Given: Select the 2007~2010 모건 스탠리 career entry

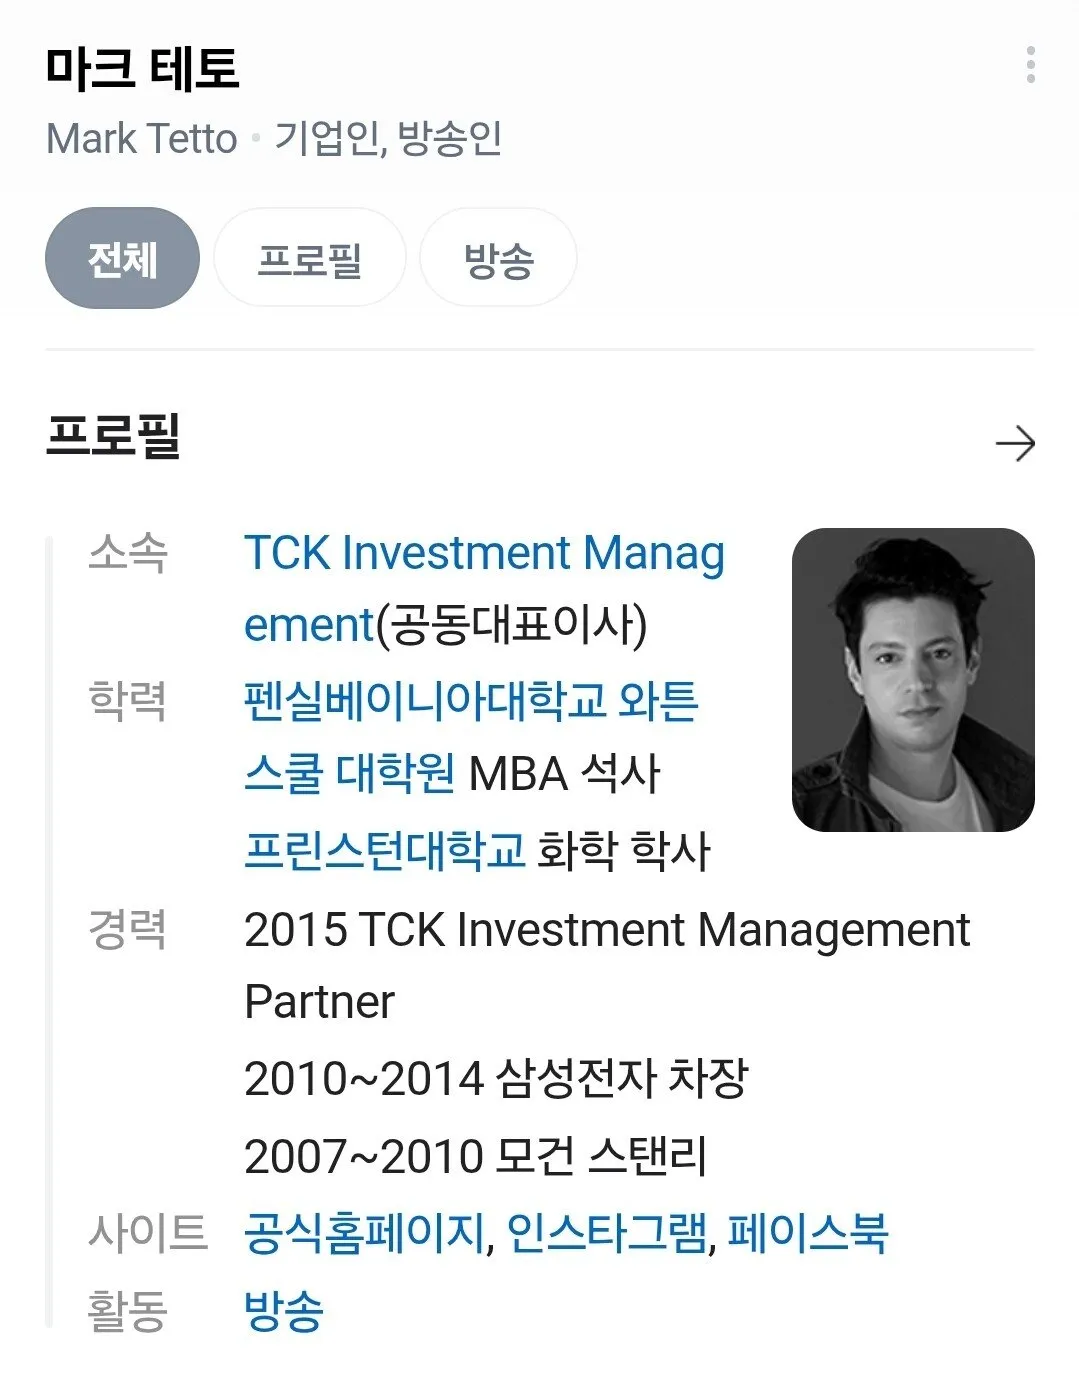Looking at the screenshot, I should click(476, 1156).
